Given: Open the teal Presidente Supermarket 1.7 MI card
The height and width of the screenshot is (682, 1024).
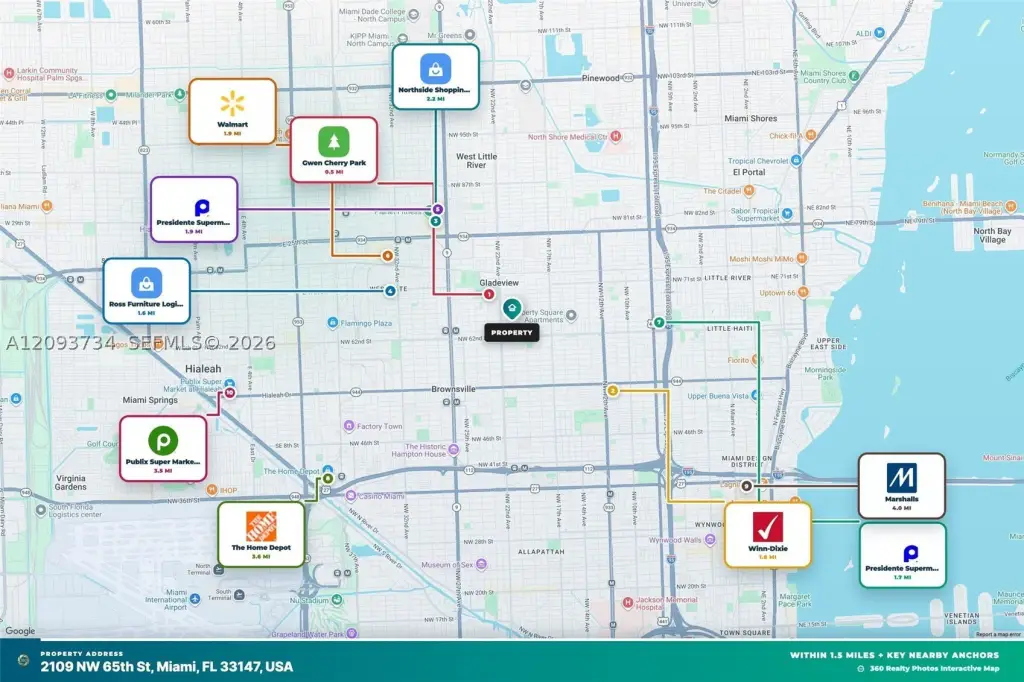Looking at the screenshot, I should pyautogui.click(x=903, y=555).
